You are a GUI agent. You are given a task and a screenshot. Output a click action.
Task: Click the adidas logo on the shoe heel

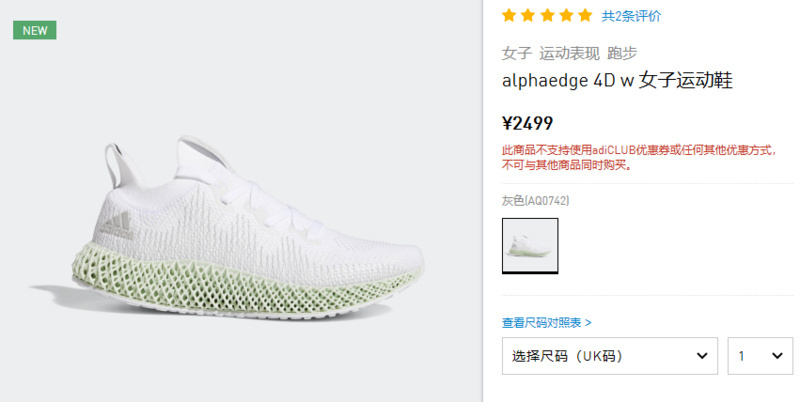pyautogui.click(x=117, y=225)
